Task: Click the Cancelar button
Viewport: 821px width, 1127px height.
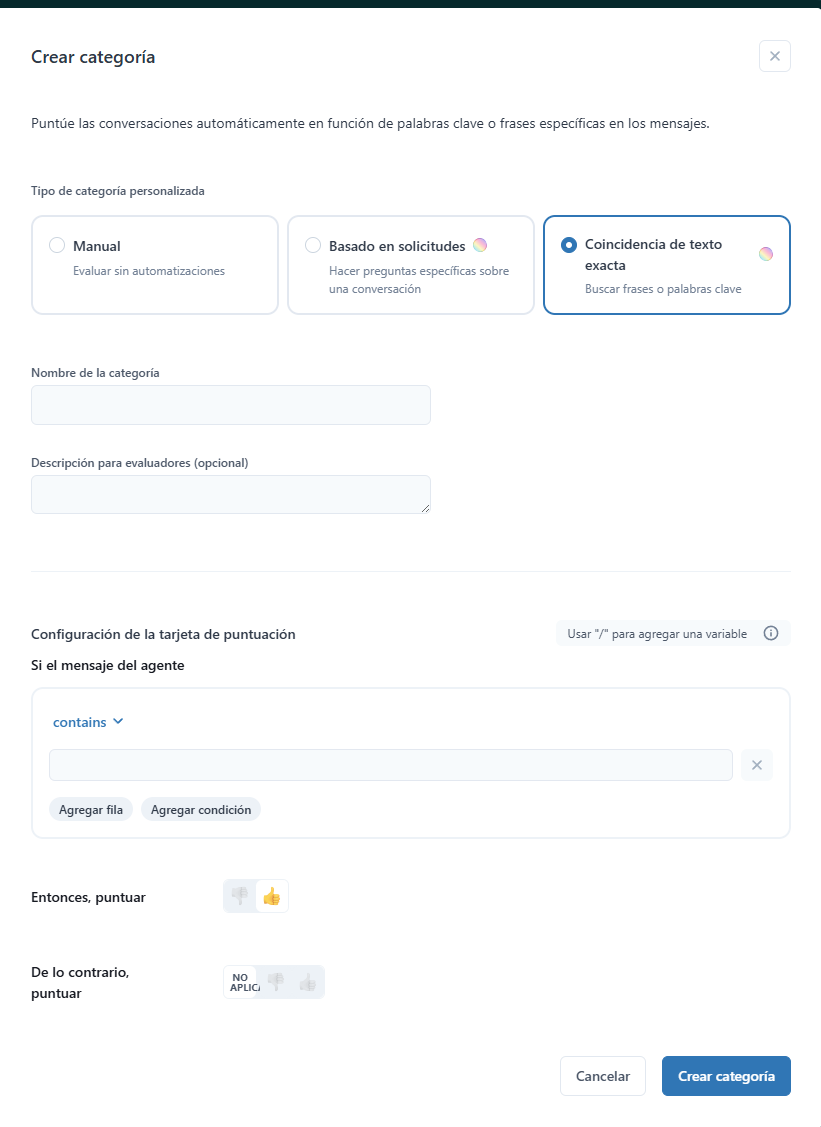Action: tap(602, 1076)
